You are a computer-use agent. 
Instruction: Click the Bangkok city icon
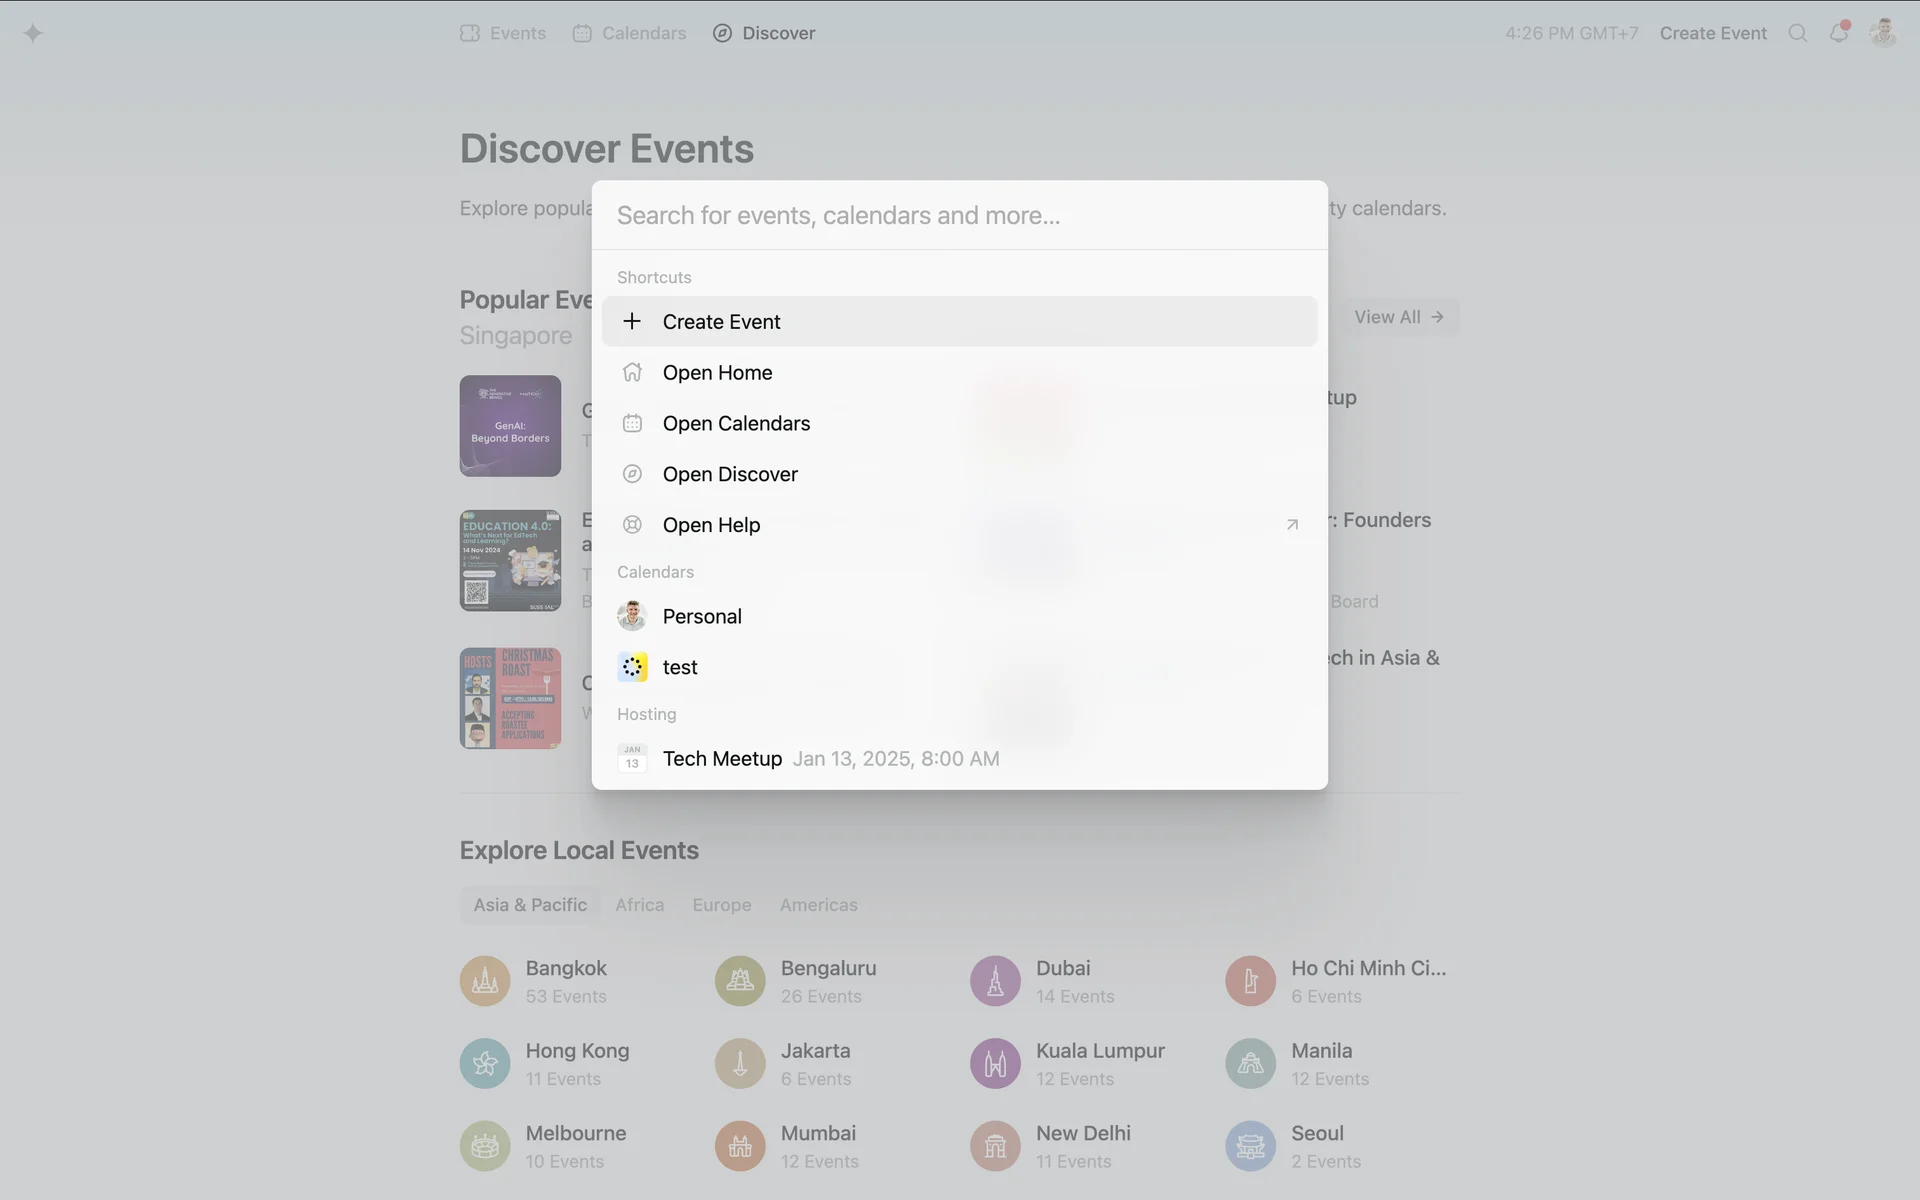[485, 981]
